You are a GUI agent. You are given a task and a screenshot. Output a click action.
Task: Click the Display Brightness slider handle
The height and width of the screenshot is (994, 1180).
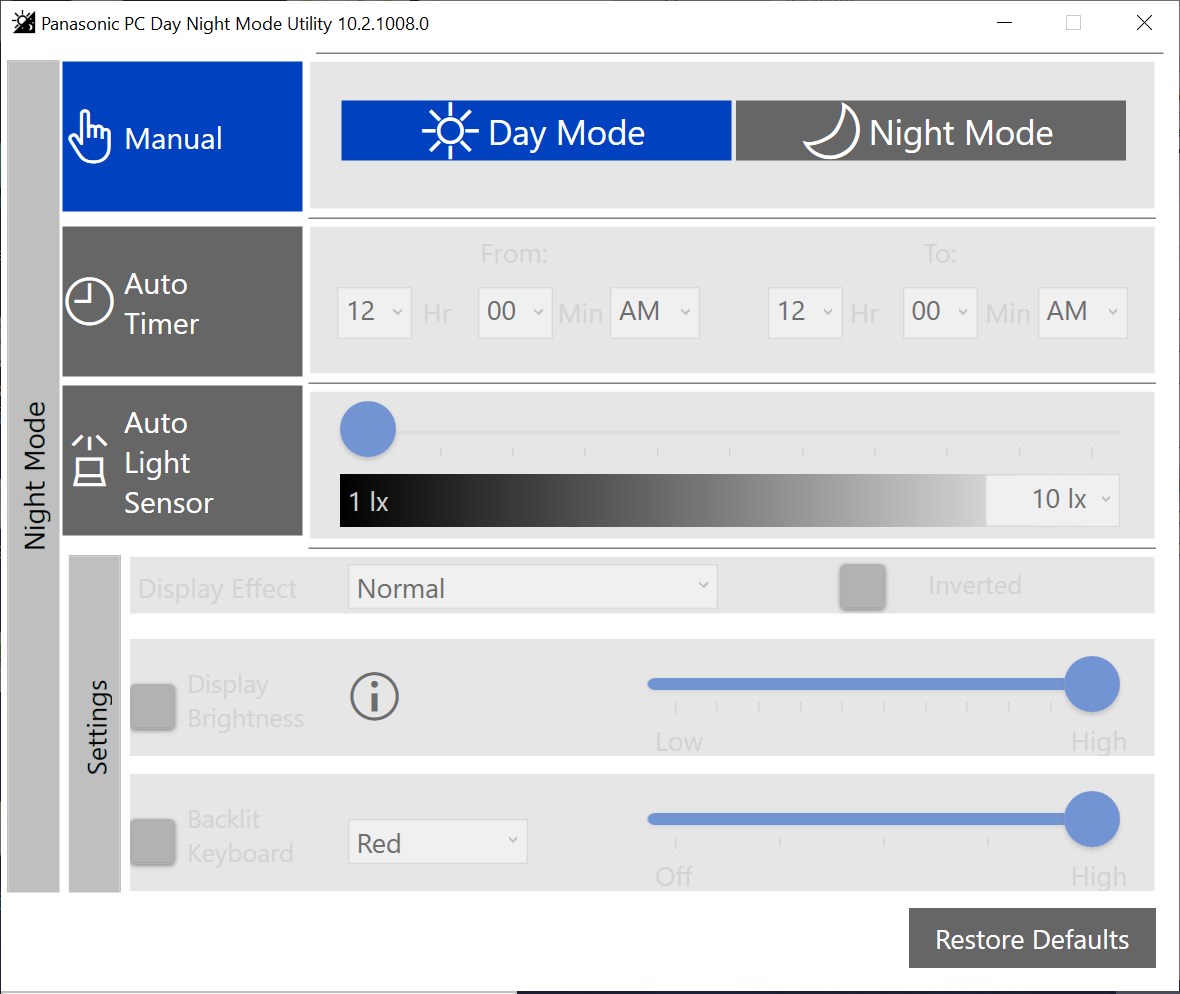coord(1092,684)
